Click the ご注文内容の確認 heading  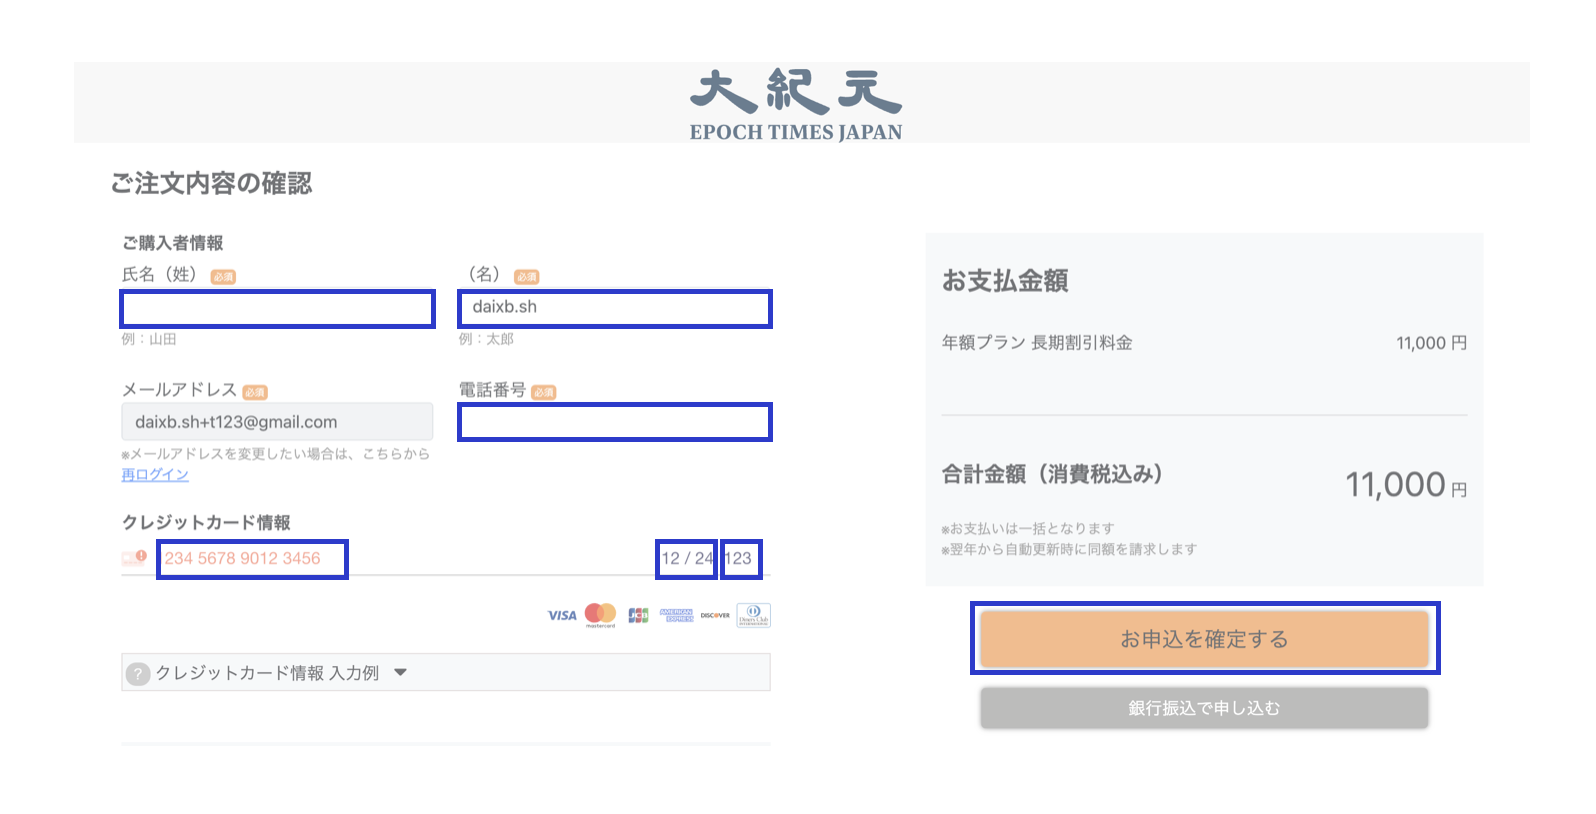(211, 183)
